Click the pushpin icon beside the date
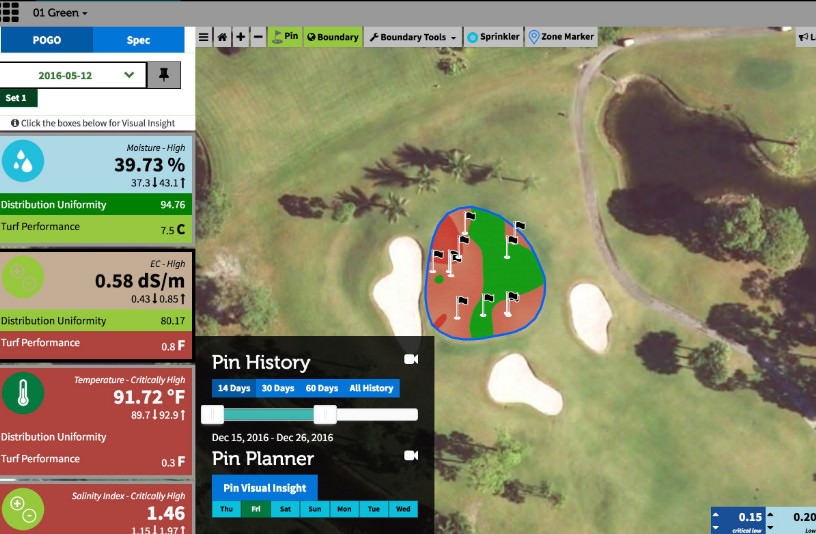This screenshot has height=534, width=816. coord(164,75)
